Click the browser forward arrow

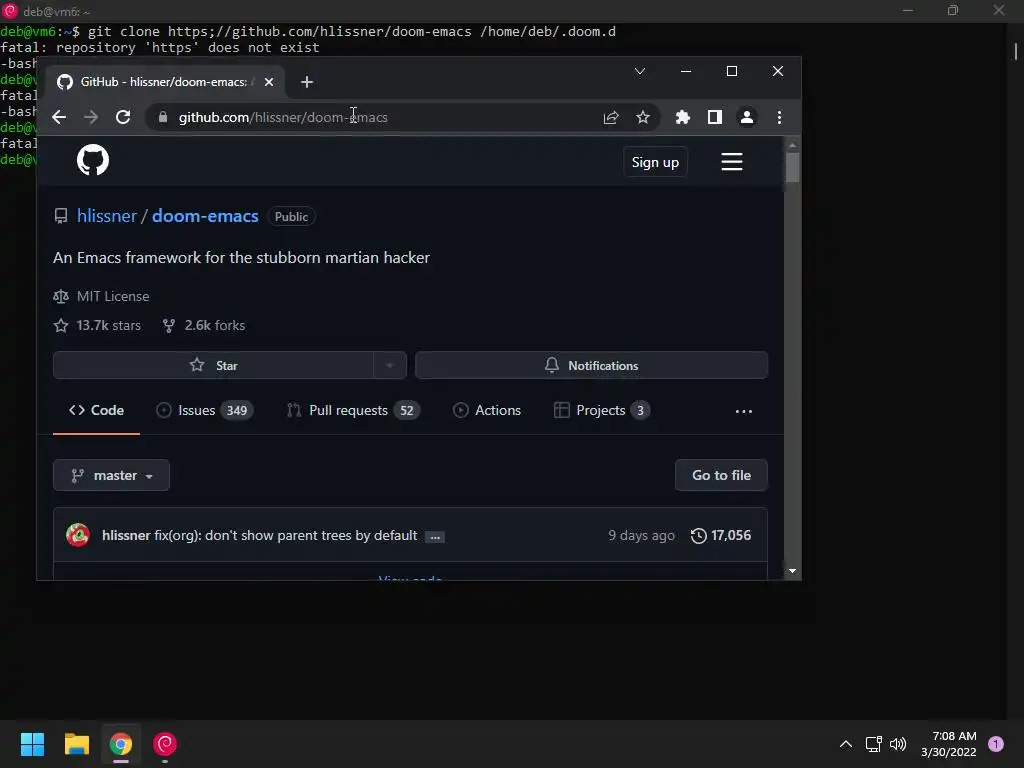point(91,118)
